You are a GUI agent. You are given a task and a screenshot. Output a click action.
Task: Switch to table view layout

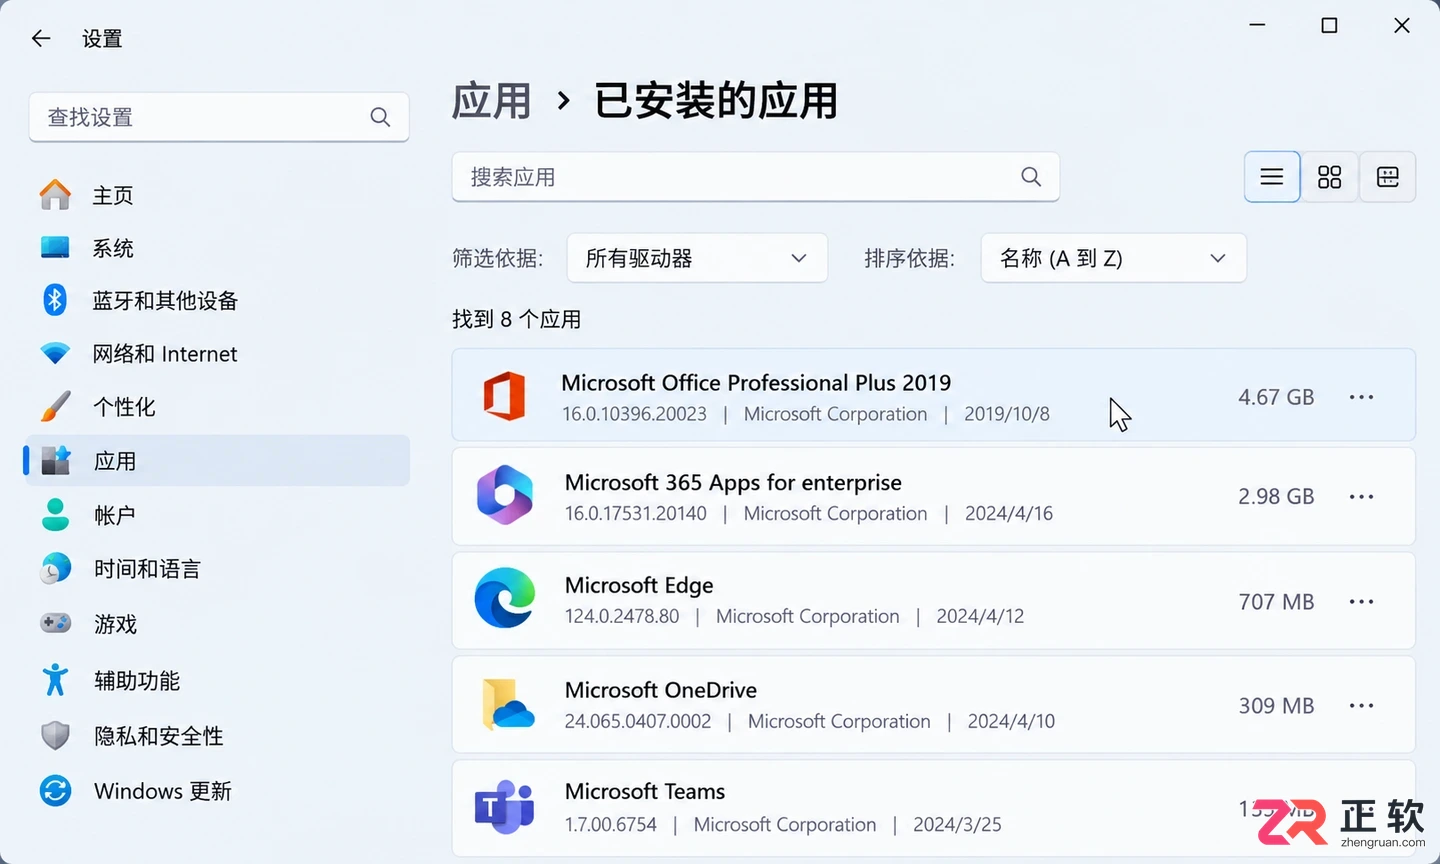(x=1388, y=177)
